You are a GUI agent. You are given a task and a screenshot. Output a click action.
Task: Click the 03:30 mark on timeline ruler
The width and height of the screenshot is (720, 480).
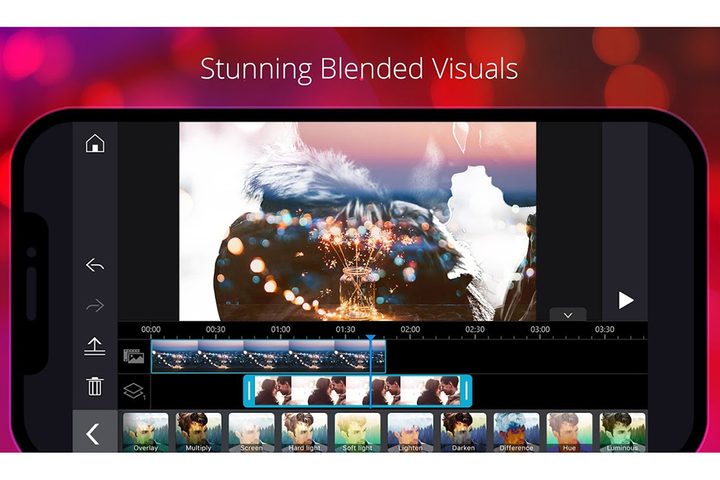tap(605, 329)
